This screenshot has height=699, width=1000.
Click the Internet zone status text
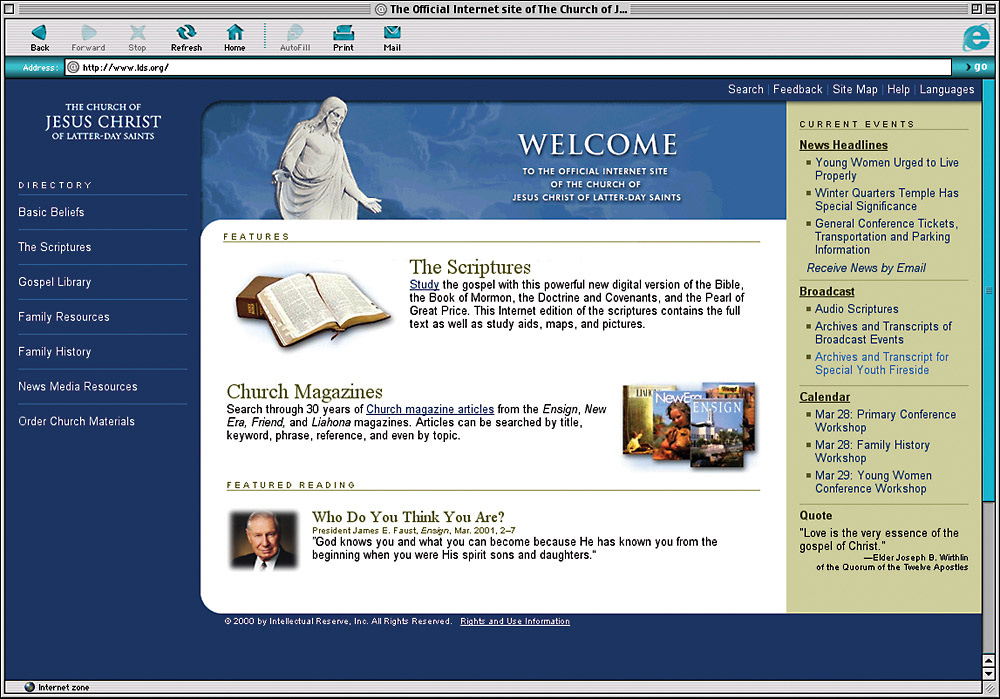[x=64, y=687]
